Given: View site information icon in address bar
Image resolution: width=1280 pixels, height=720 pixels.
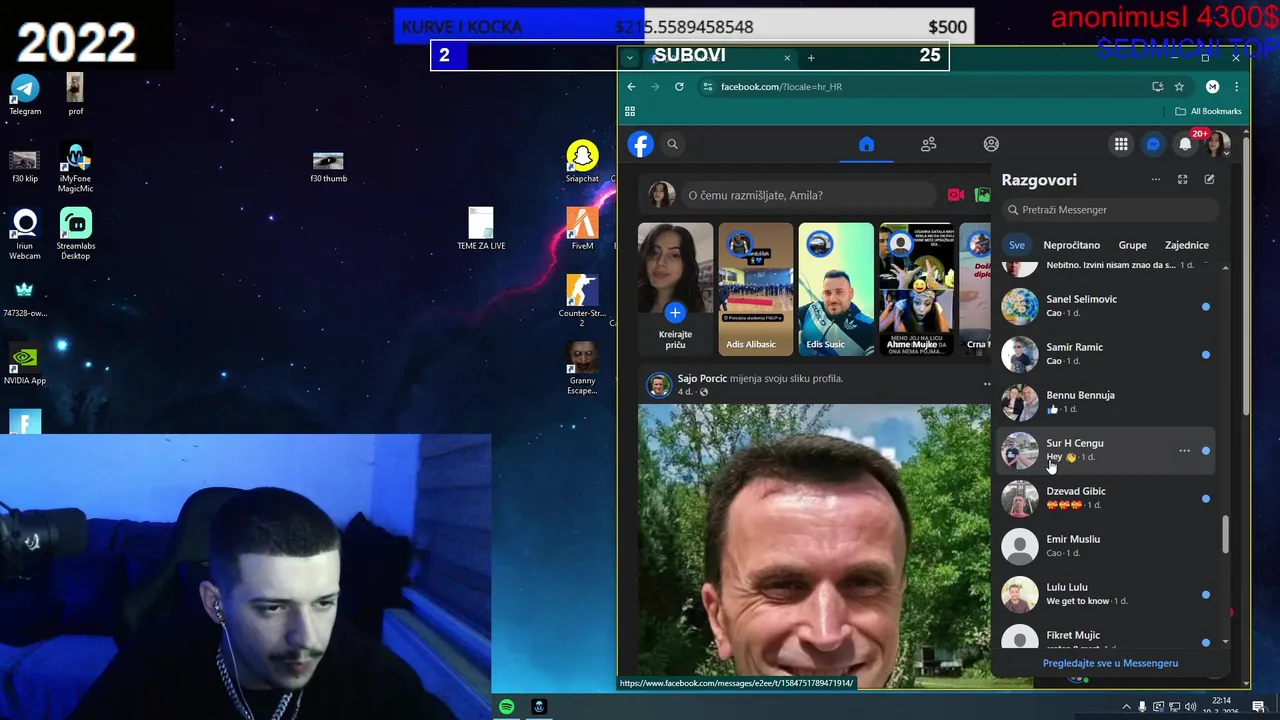Looking at the screenshot, I should [x=707, y=87].
